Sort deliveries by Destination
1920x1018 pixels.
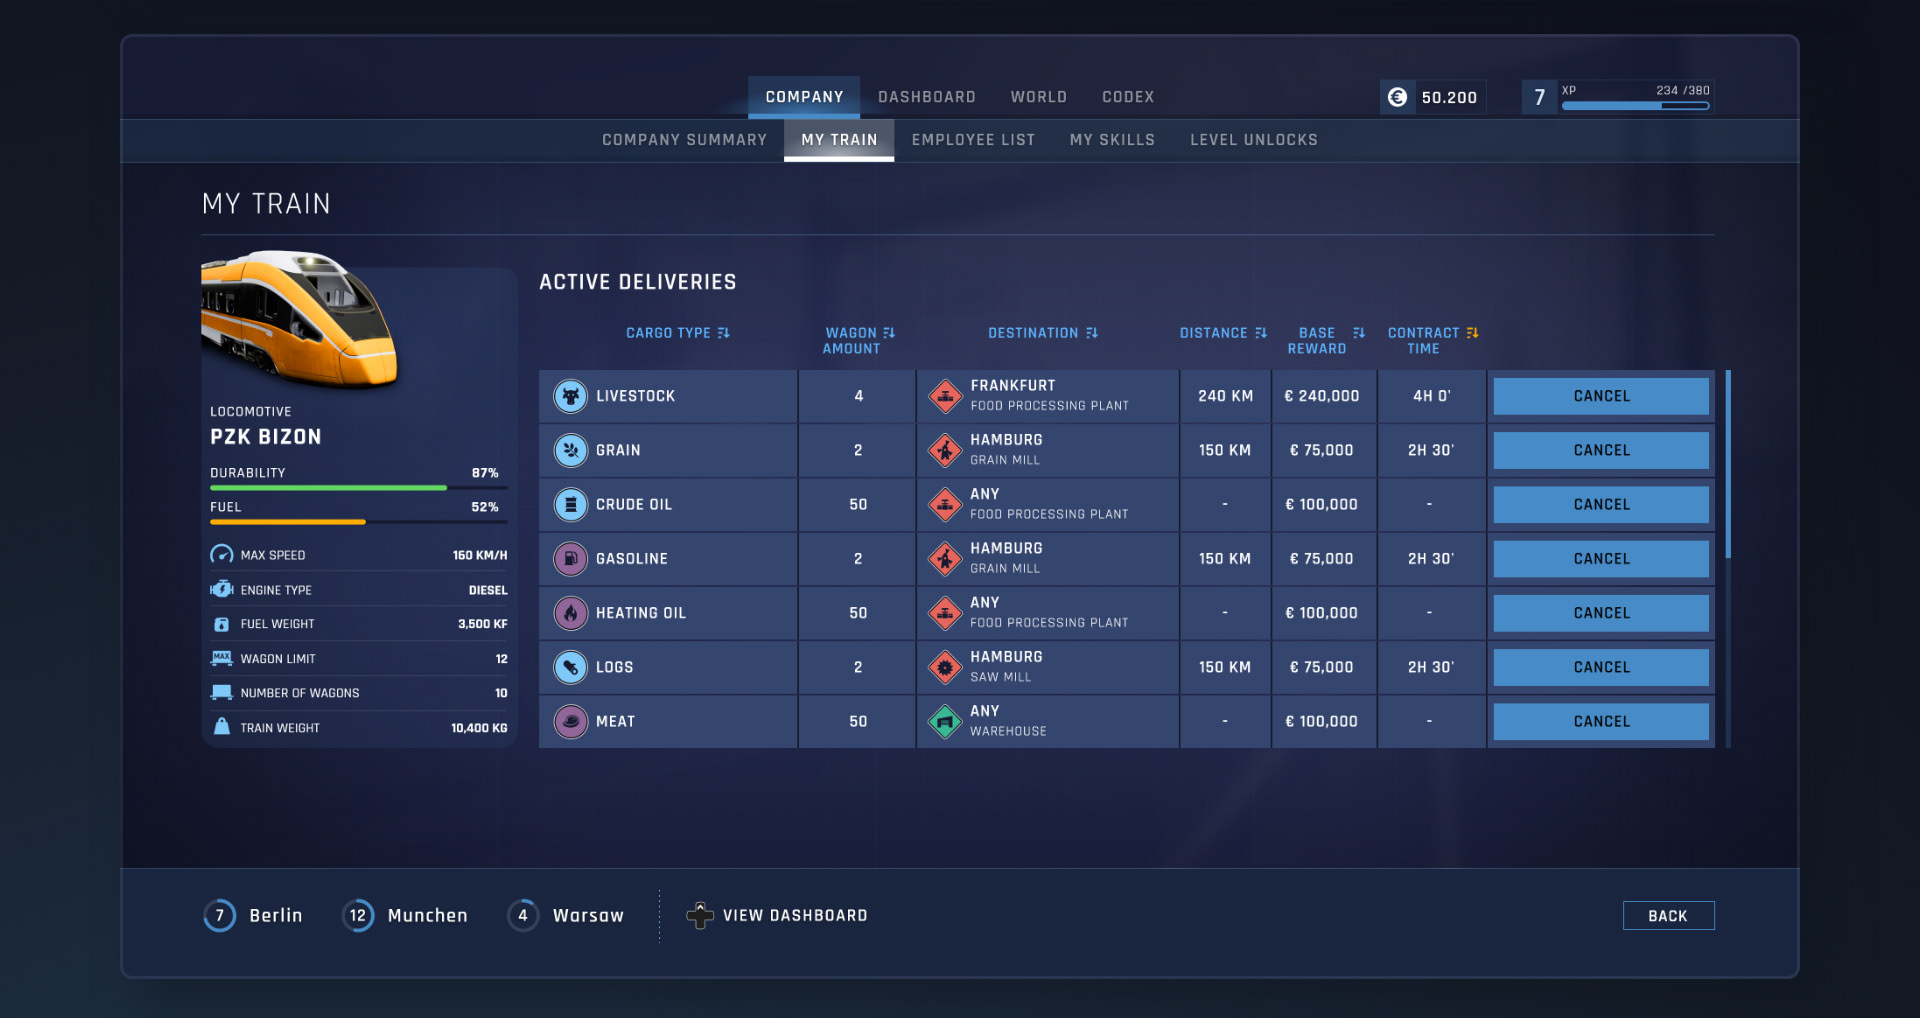(1043, 333)
